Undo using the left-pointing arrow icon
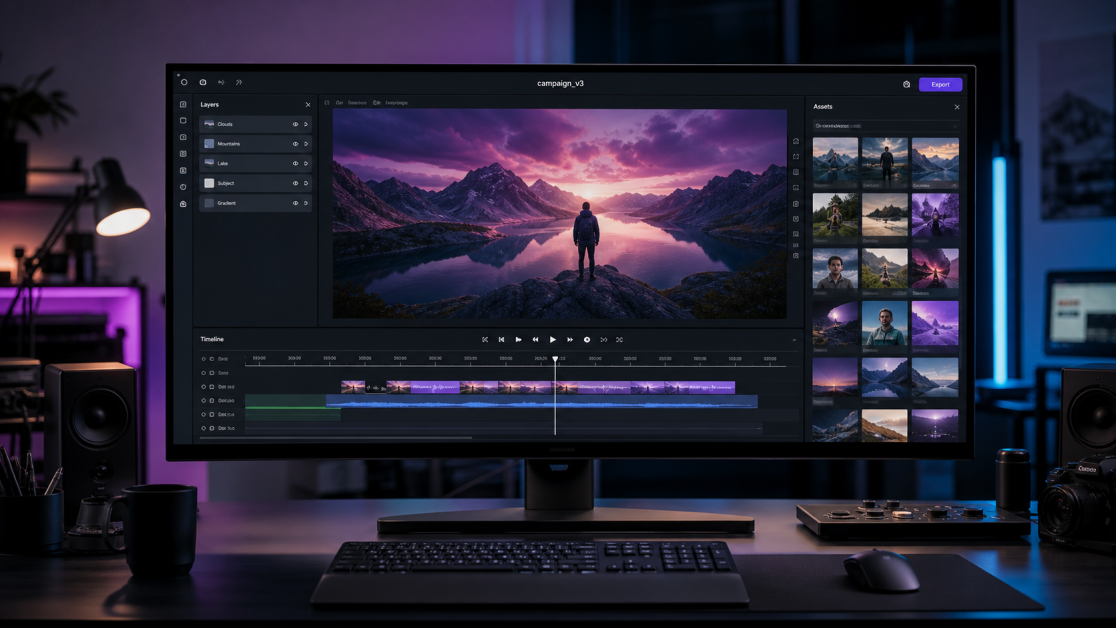Viewport: 1116px width, 628px height. point(221,83)
